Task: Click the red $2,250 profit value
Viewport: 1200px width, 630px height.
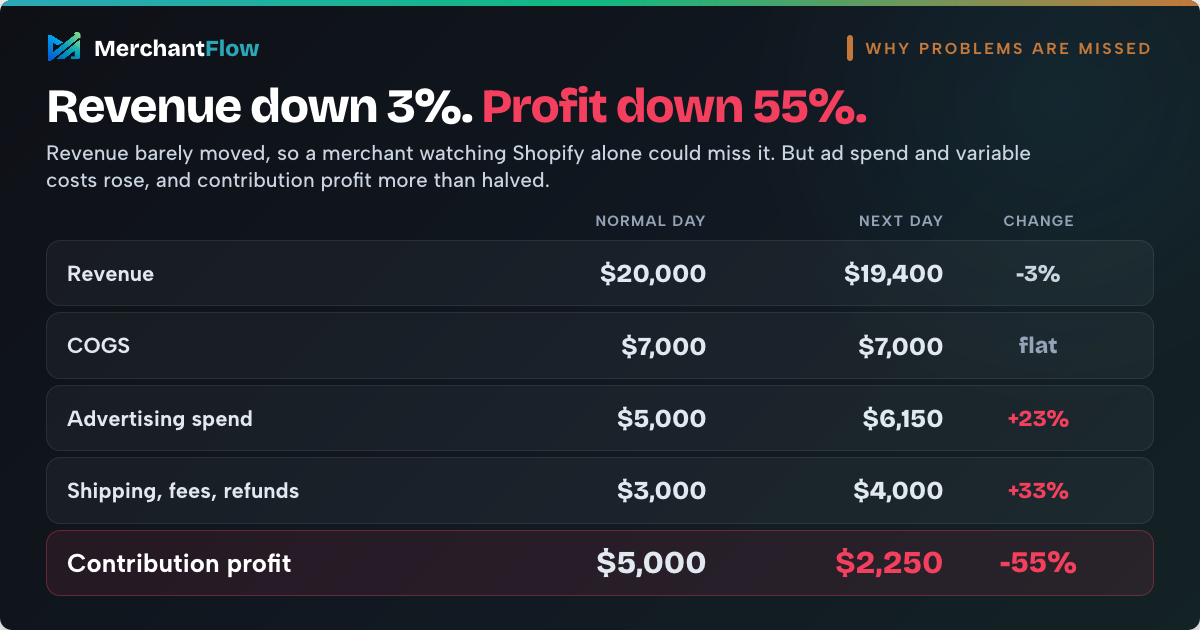Action: [889, 563]
